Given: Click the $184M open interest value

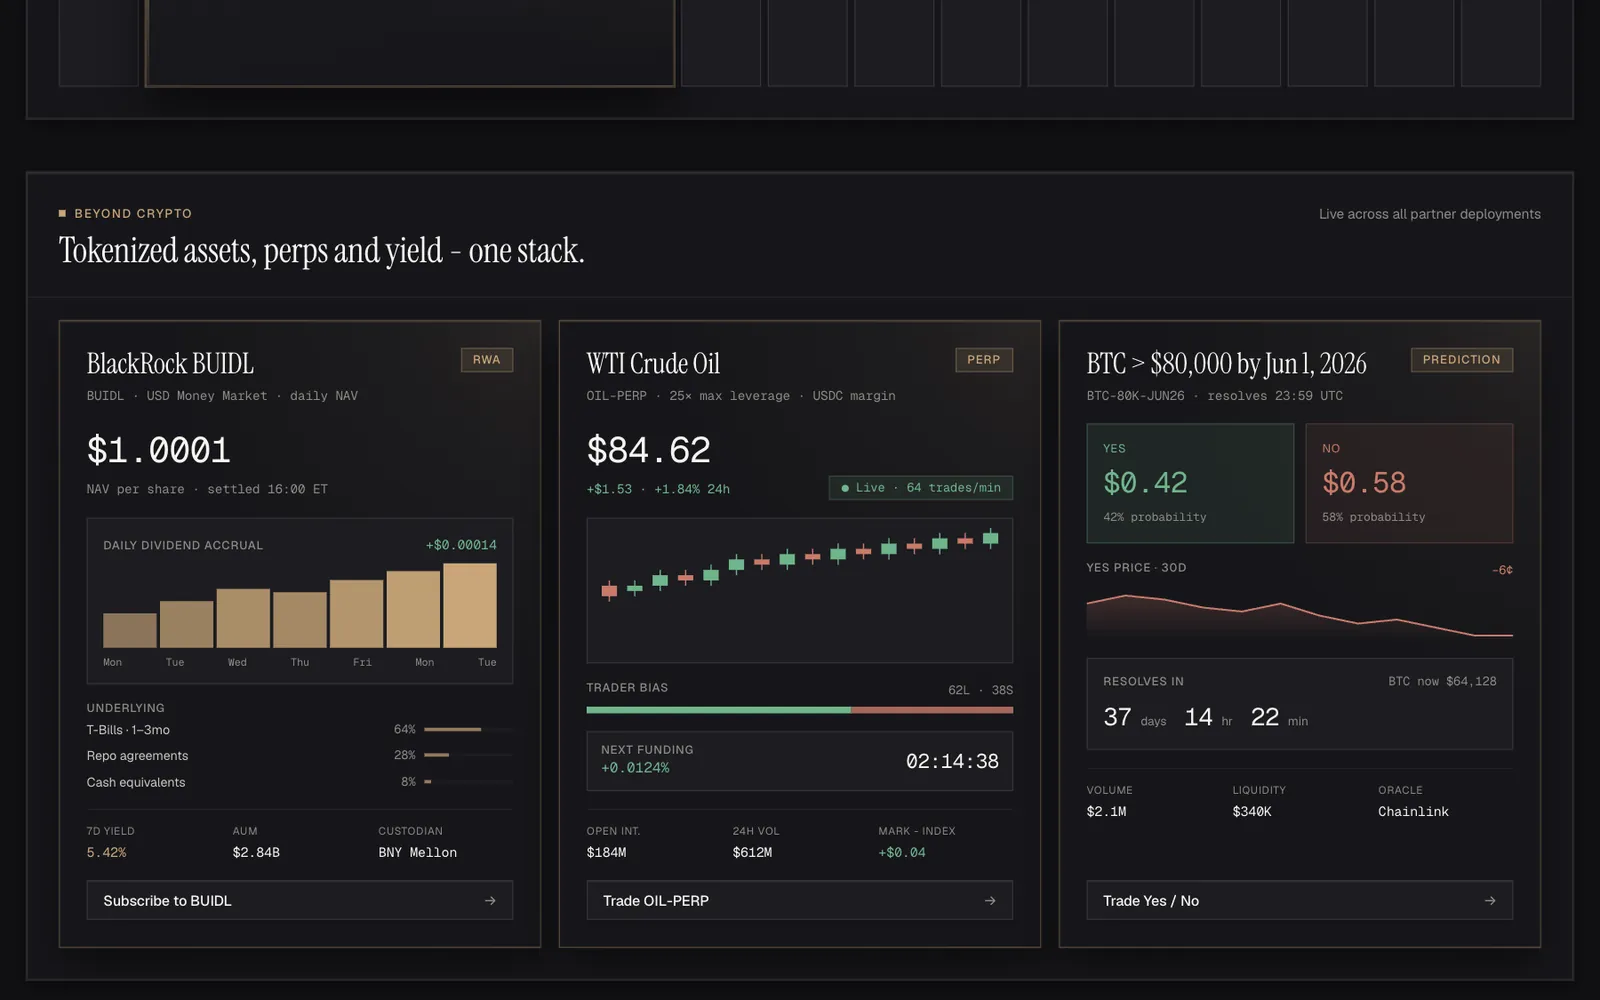Looking at the screenshot, I should tap(607, 853).
